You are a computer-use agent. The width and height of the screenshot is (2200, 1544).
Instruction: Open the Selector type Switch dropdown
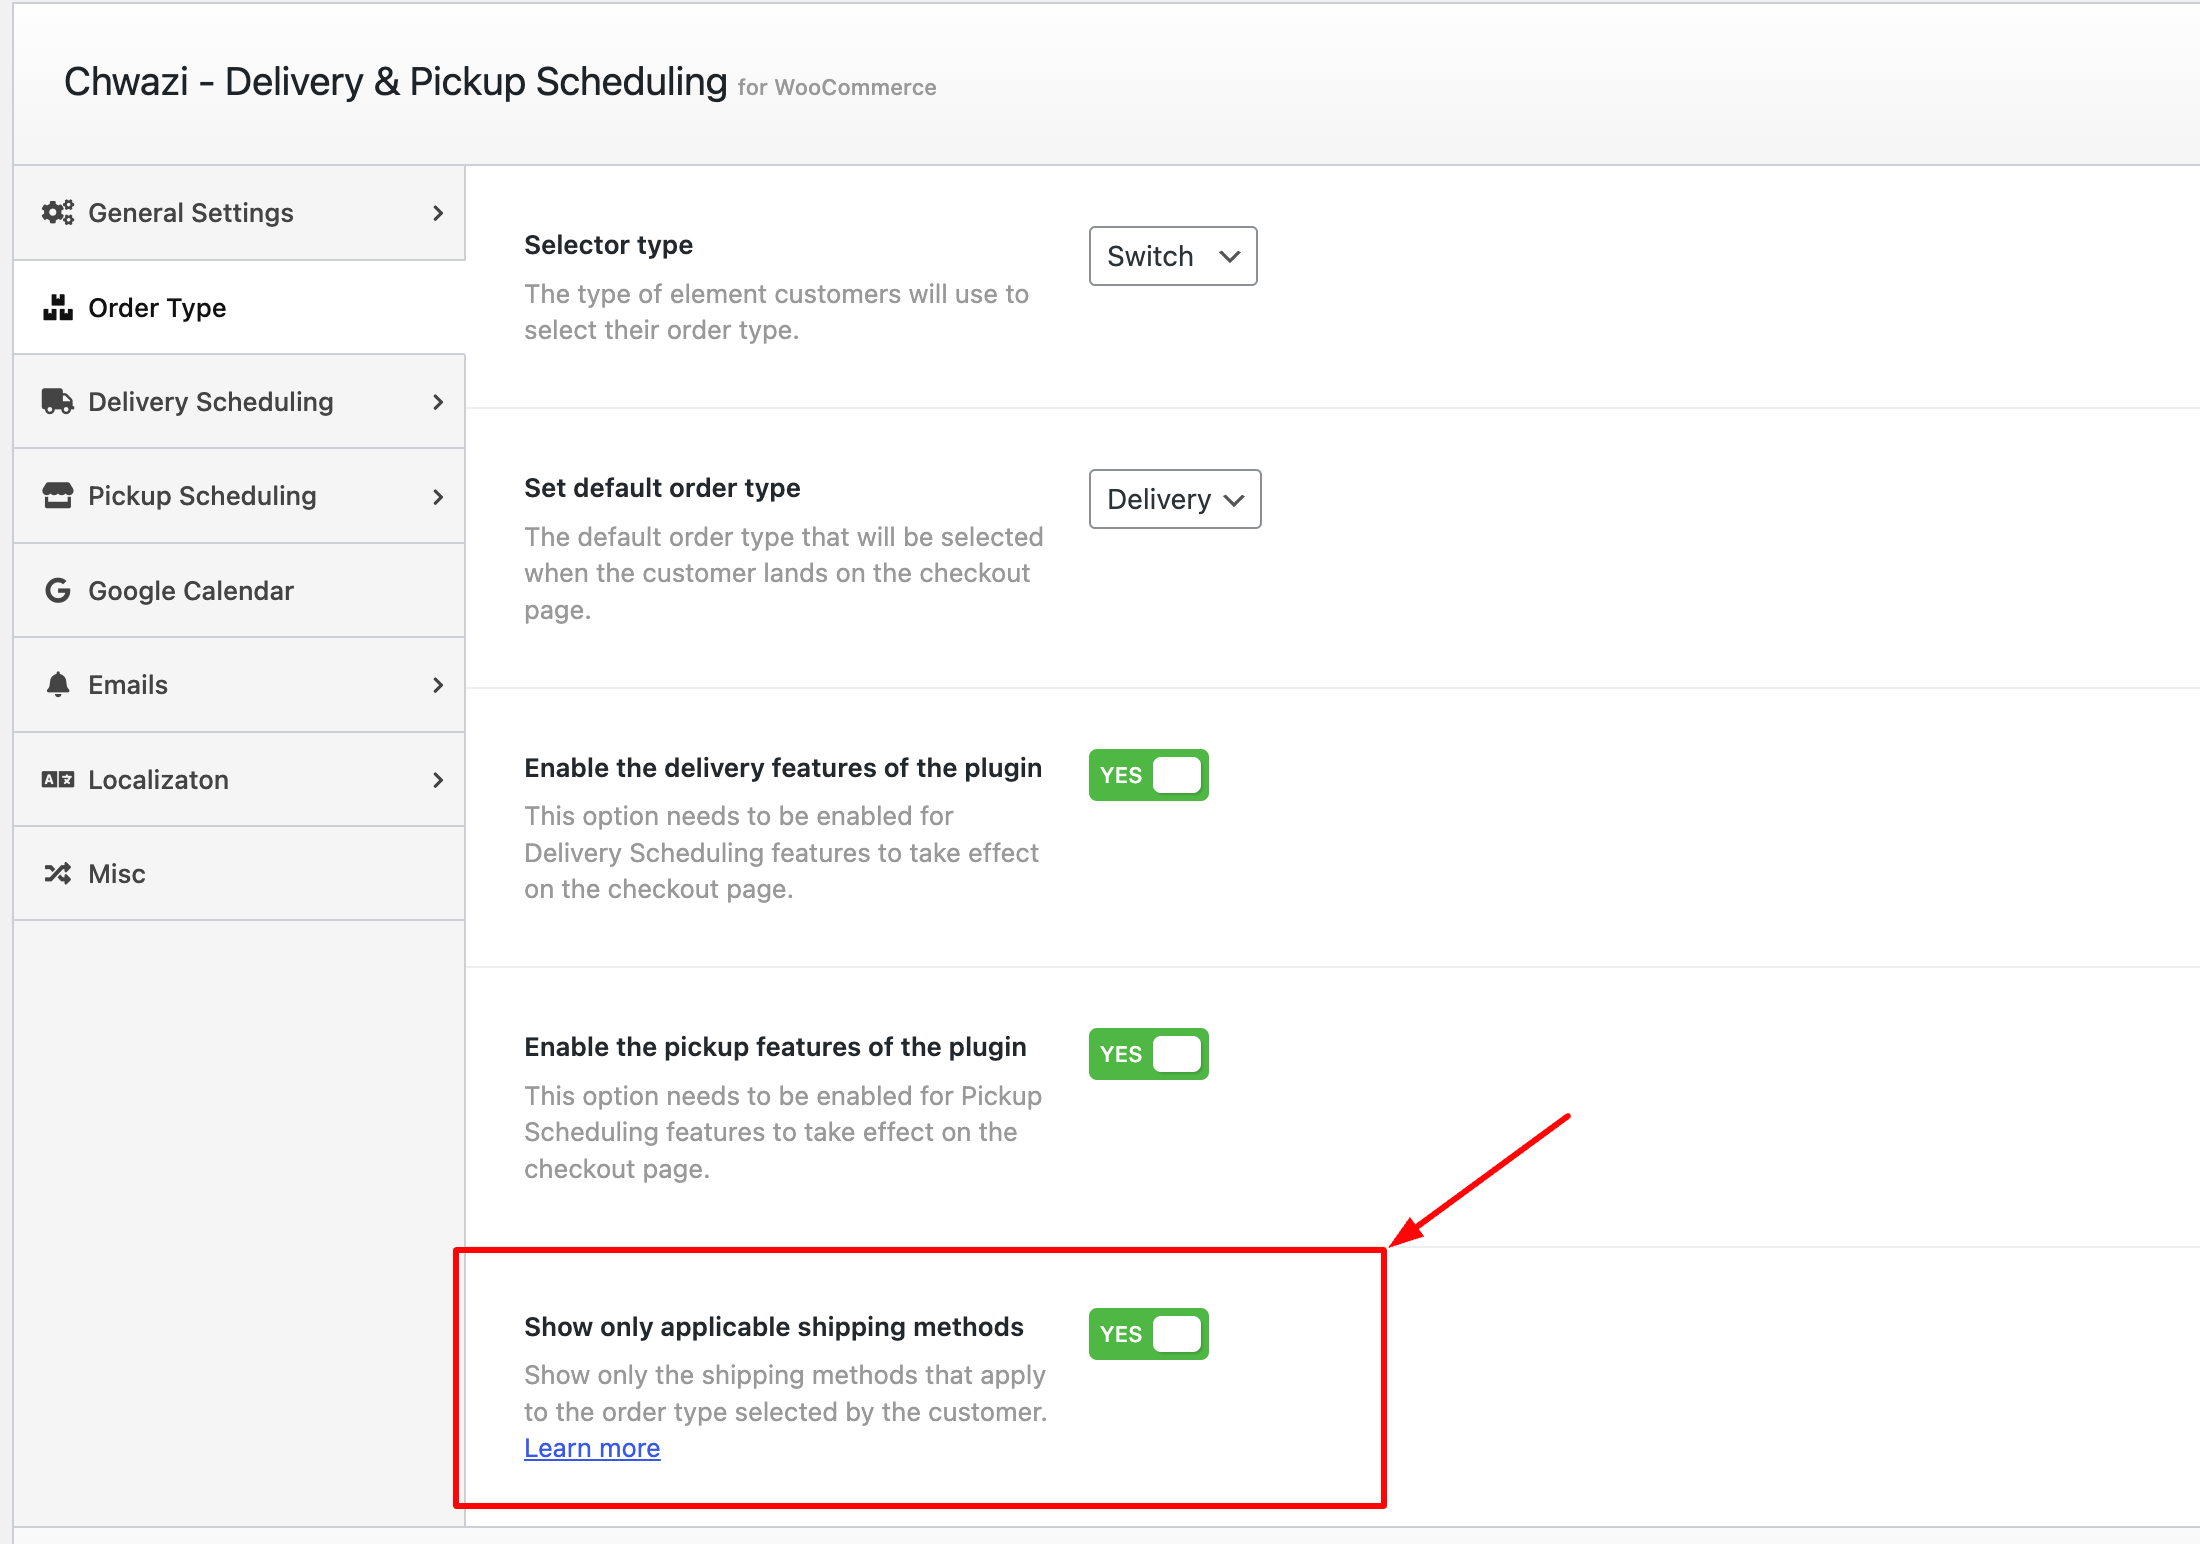[1173, 256]
